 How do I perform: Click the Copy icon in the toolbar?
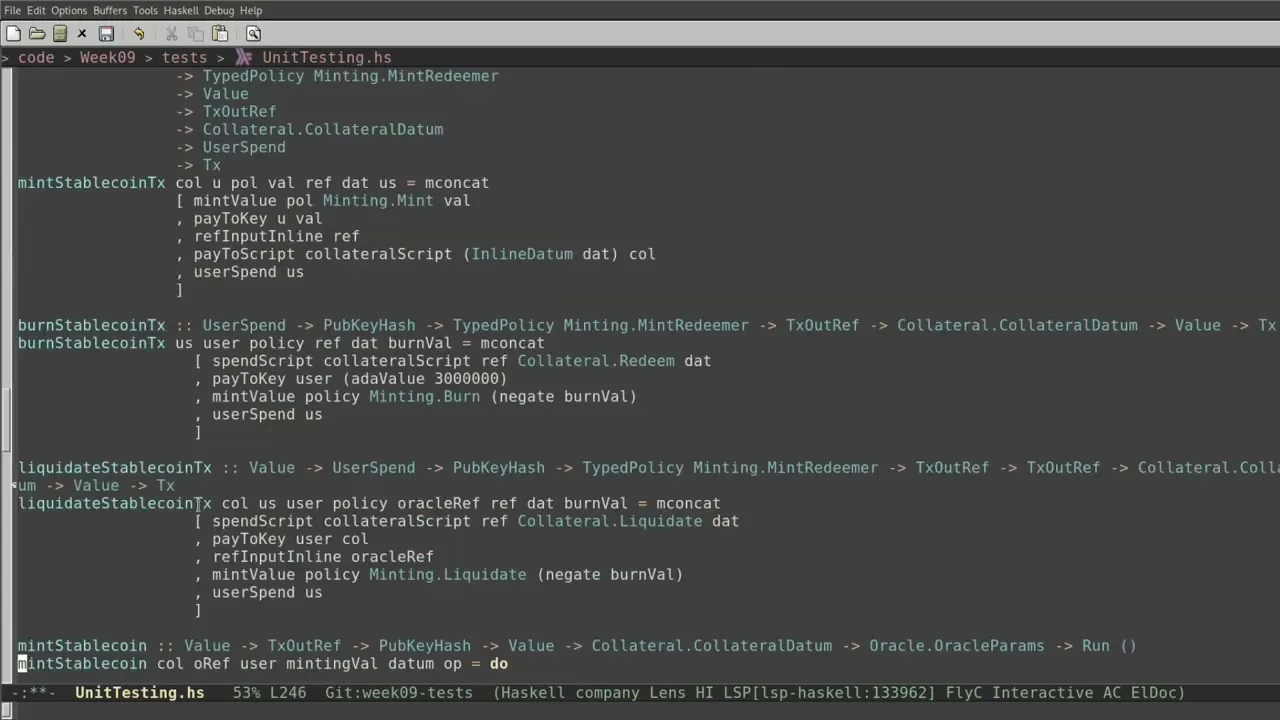[x=196, y=33]
